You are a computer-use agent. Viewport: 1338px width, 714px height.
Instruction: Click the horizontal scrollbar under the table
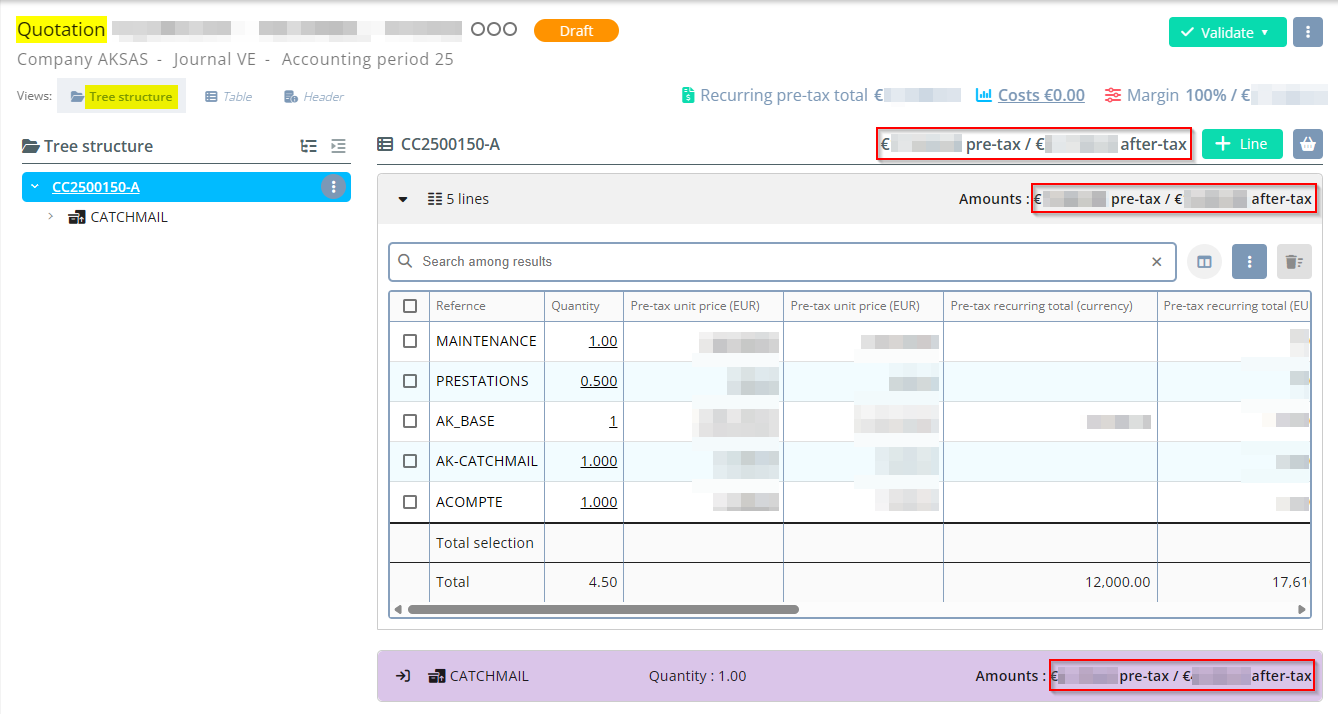pyautogui.click(x=603, y=609)
